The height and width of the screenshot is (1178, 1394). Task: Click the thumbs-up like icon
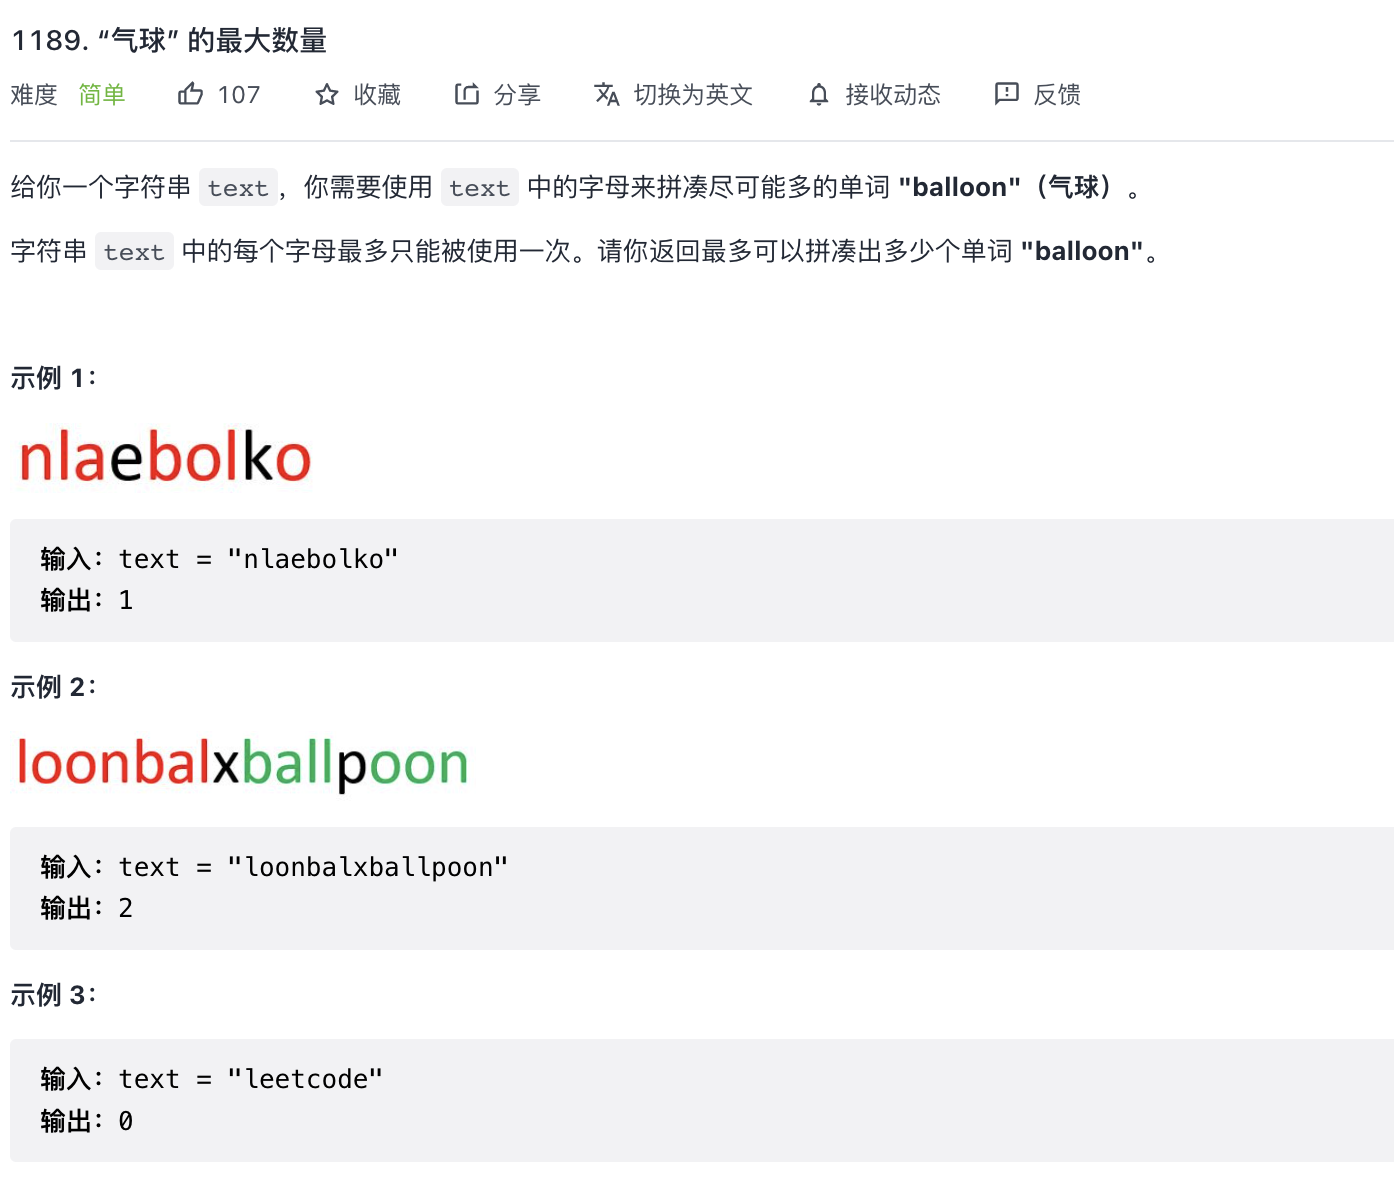[190, 94]
